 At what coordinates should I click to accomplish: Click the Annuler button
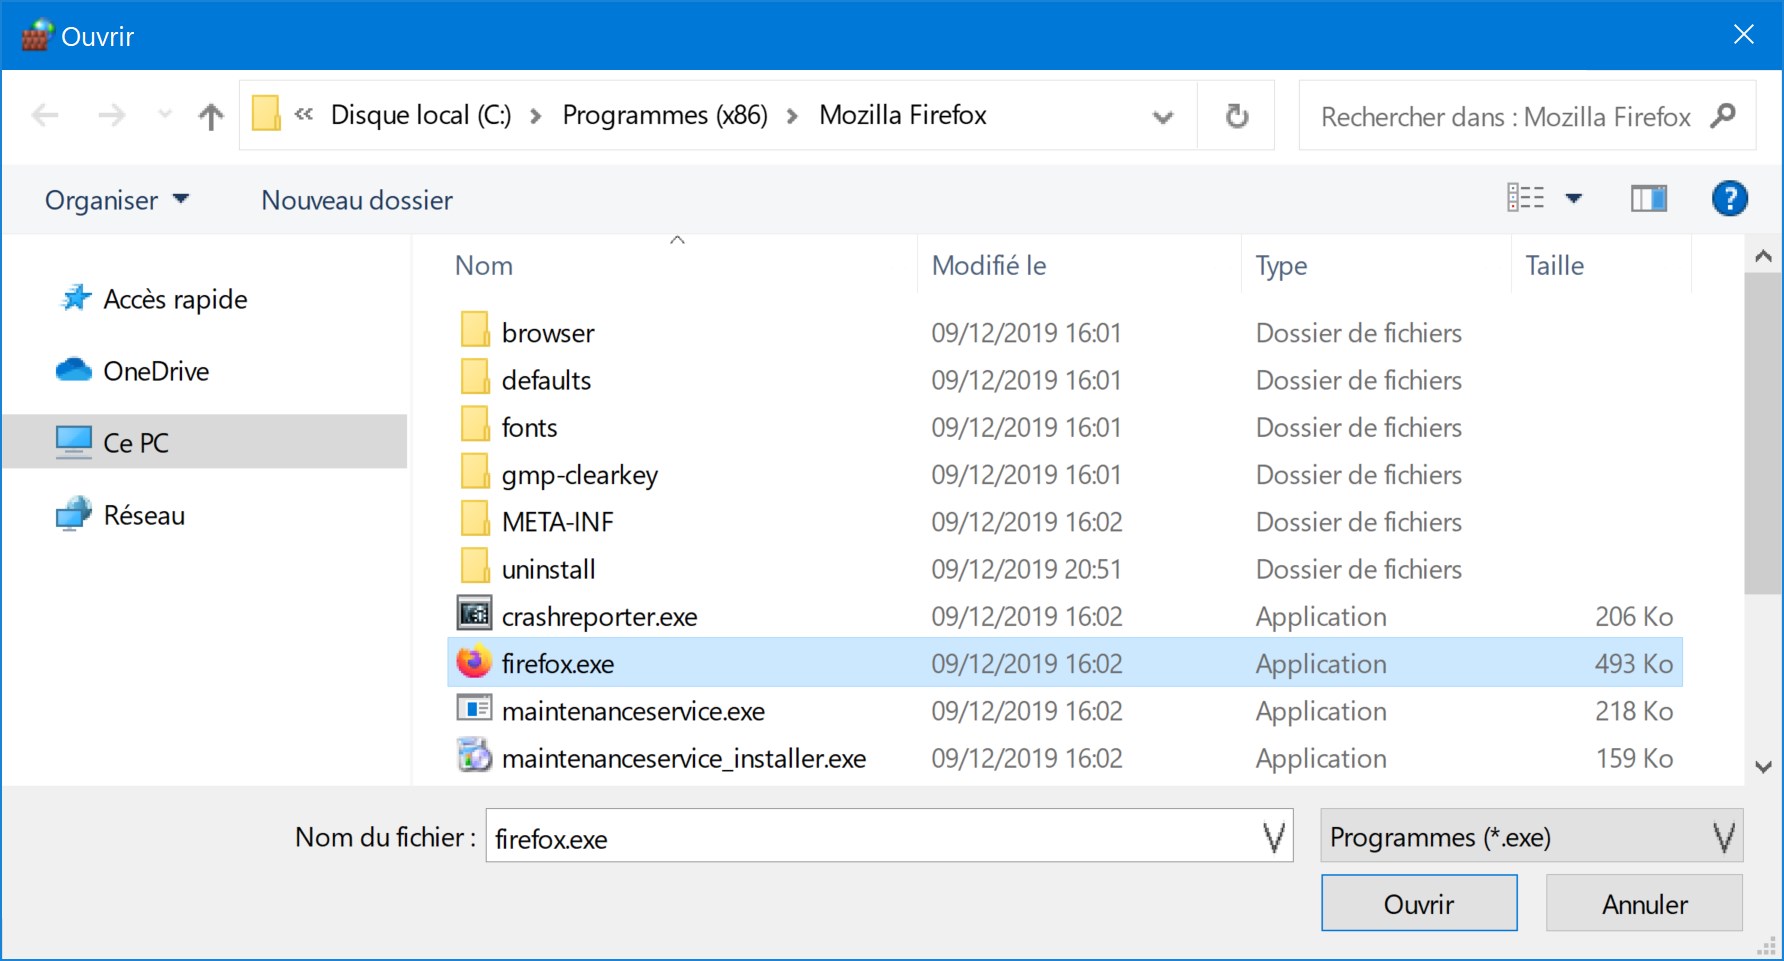click(1644, 903)
